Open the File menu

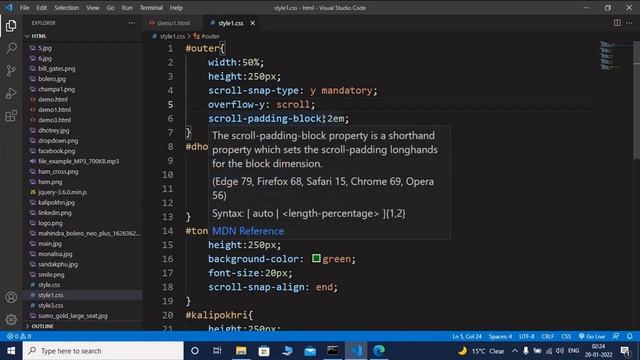tap(24, 8)
